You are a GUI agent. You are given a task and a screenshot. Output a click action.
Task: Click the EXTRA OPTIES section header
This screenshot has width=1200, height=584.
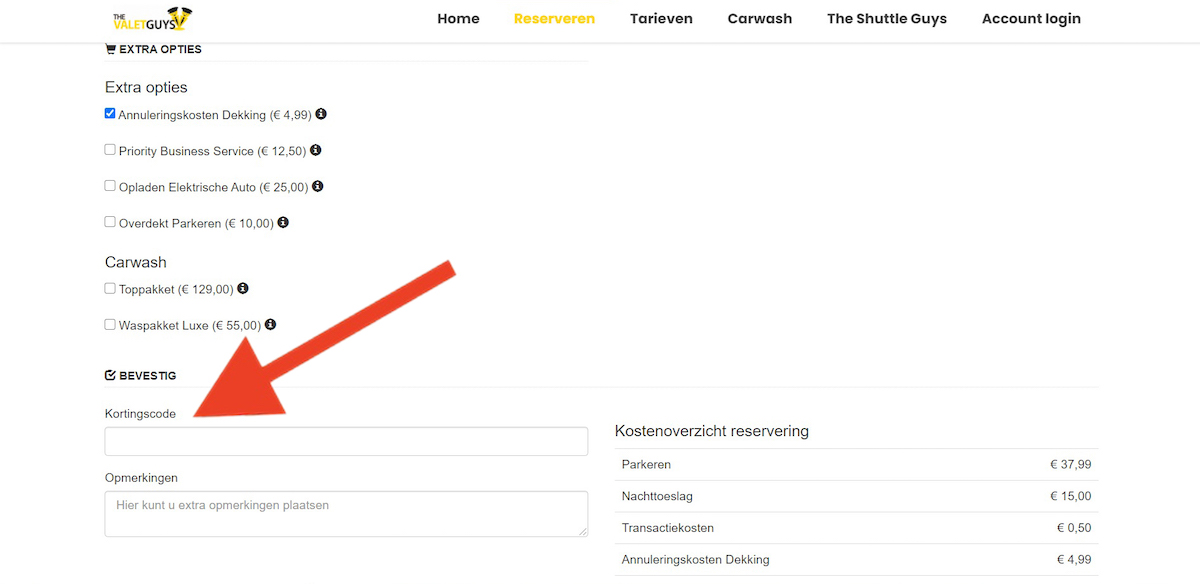pyautogui.click(x=153, y=49)
